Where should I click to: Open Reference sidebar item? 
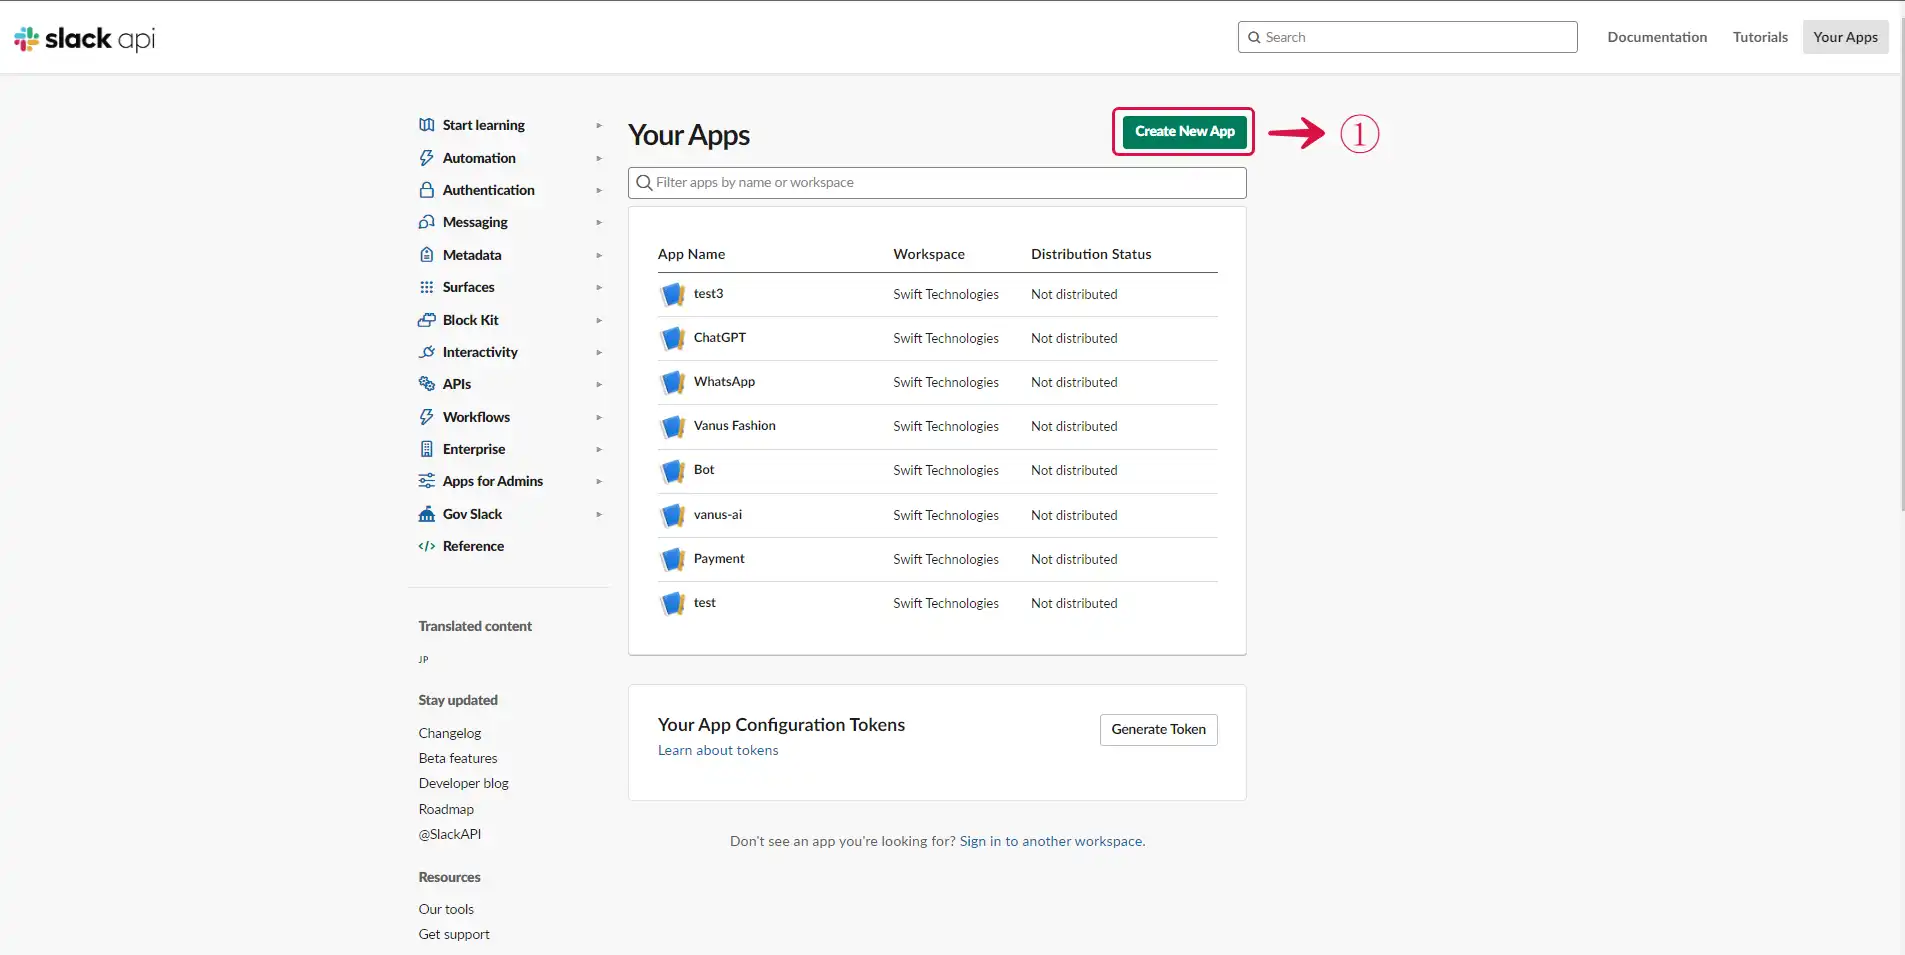tap(473, 546)
